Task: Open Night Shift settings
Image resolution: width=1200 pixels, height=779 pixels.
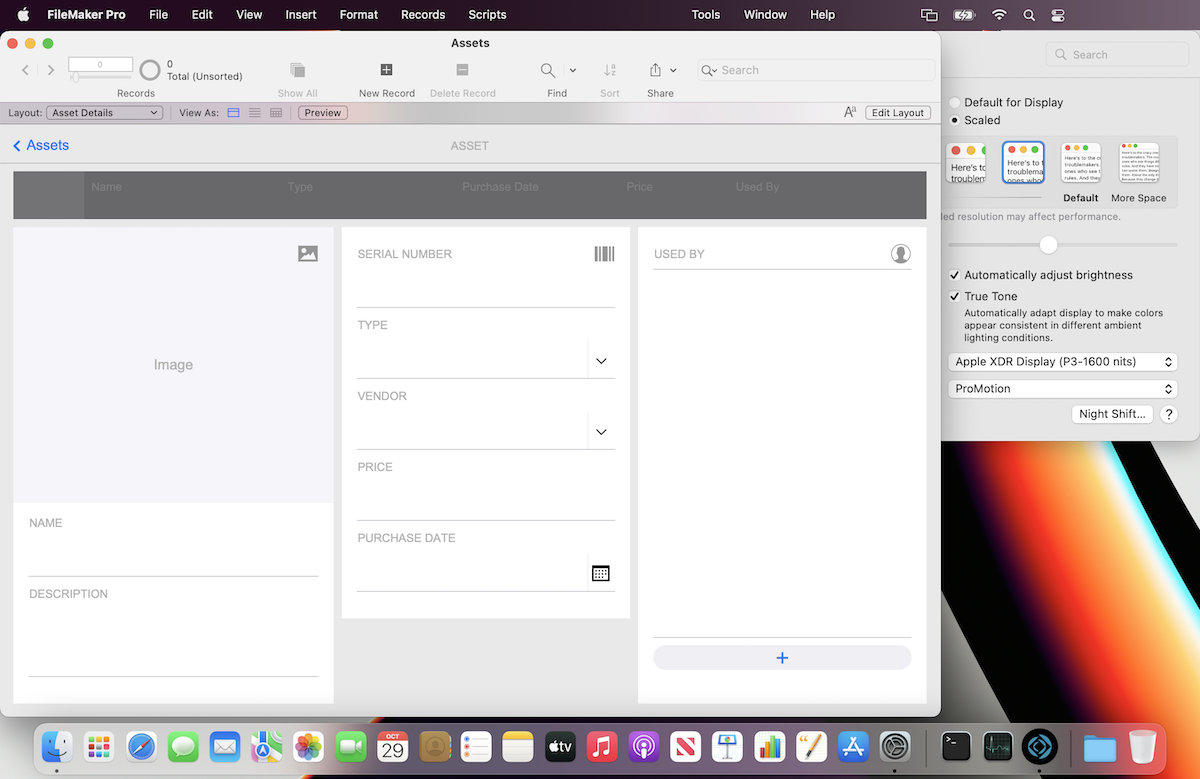Action: 1112,413
